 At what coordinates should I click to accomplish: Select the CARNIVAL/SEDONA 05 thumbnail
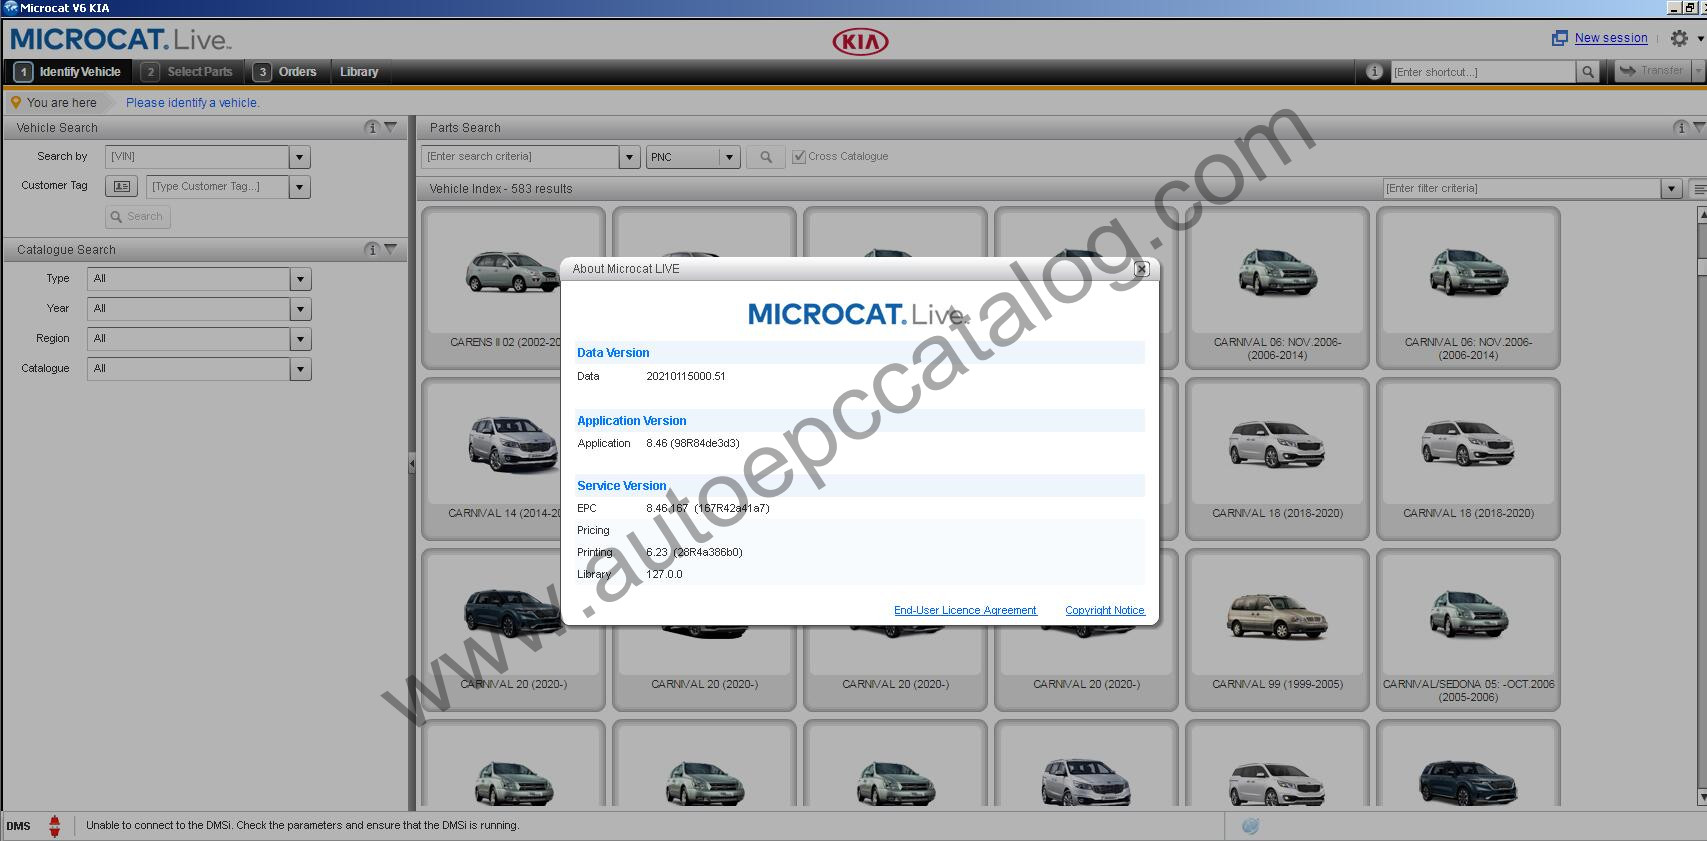1468,630
